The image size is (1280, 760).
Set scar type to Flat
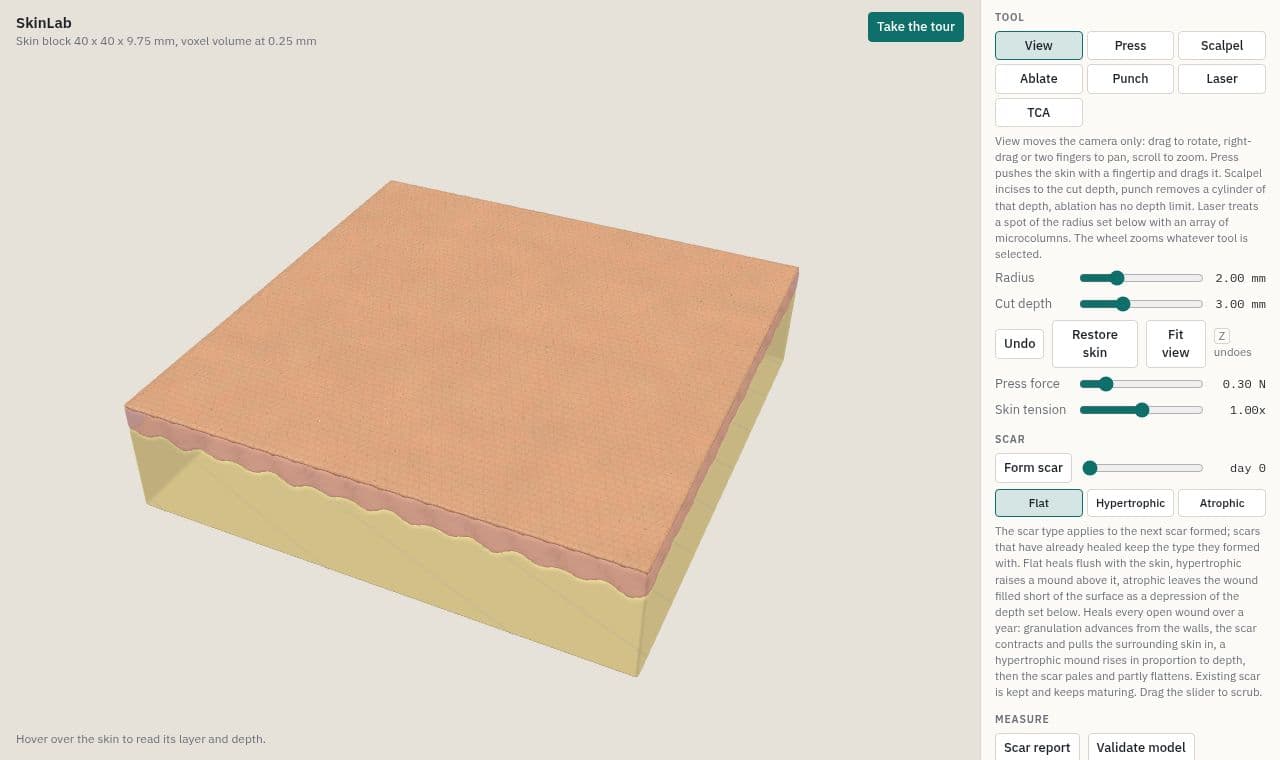[x=1038, y=503]
